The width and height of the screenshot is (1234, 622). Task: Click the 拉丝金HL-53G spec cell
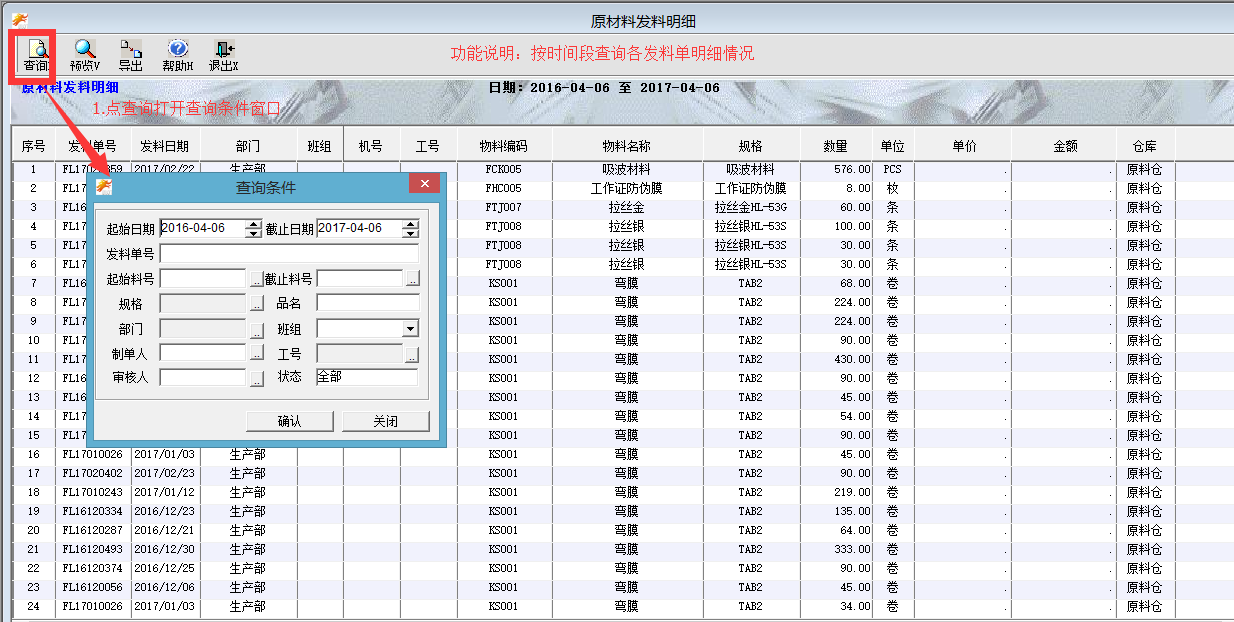tap(751, 207)
